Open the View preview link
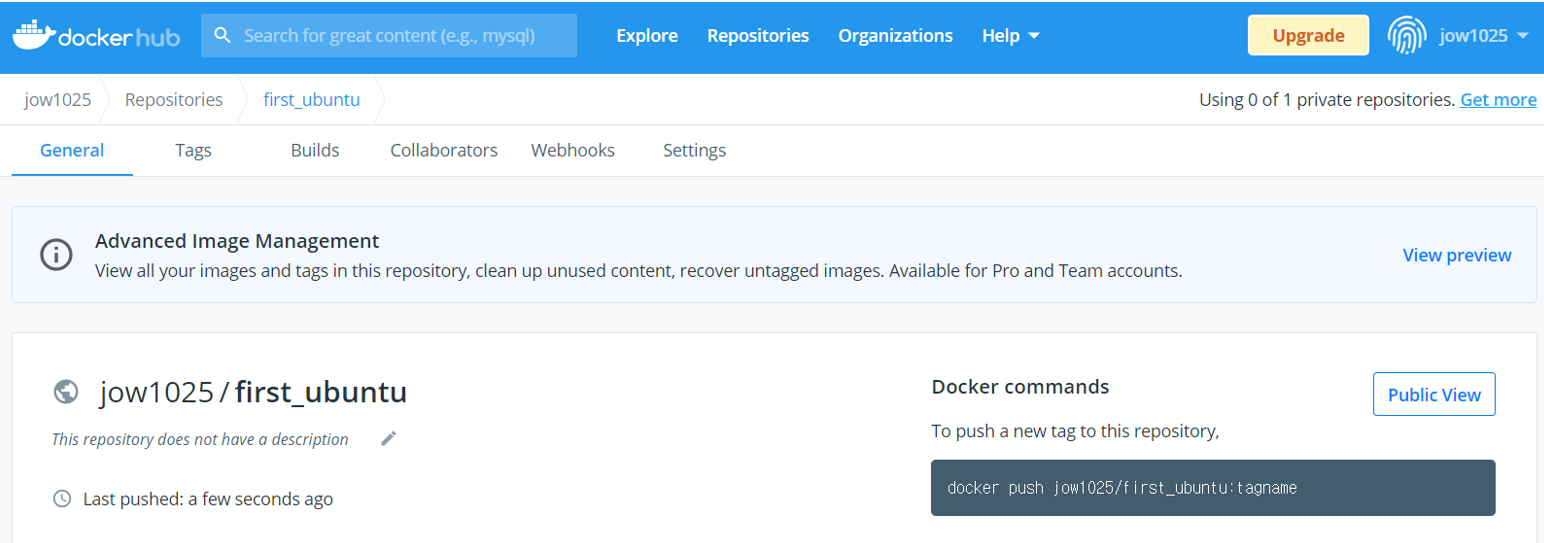Image resolution: width=1544 pixels, height=543 pixels. pos(1457,255)
